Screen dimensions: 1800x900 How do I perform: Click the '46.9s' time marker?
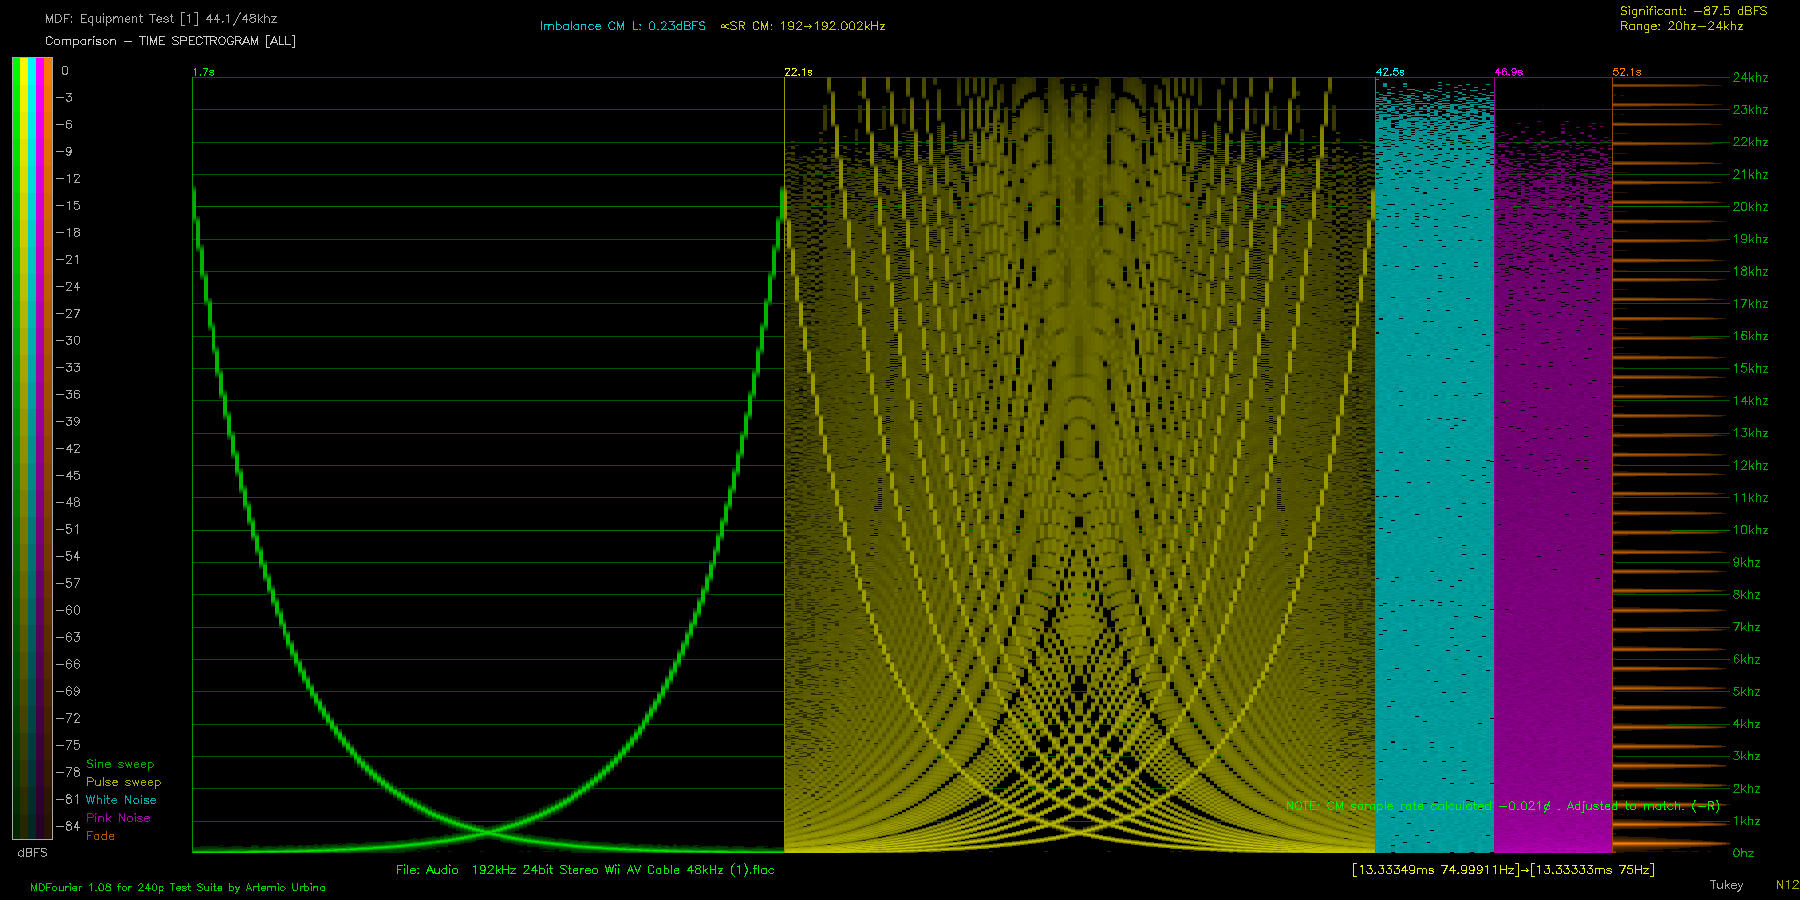pyautogui.click(x=1509, y=72)
